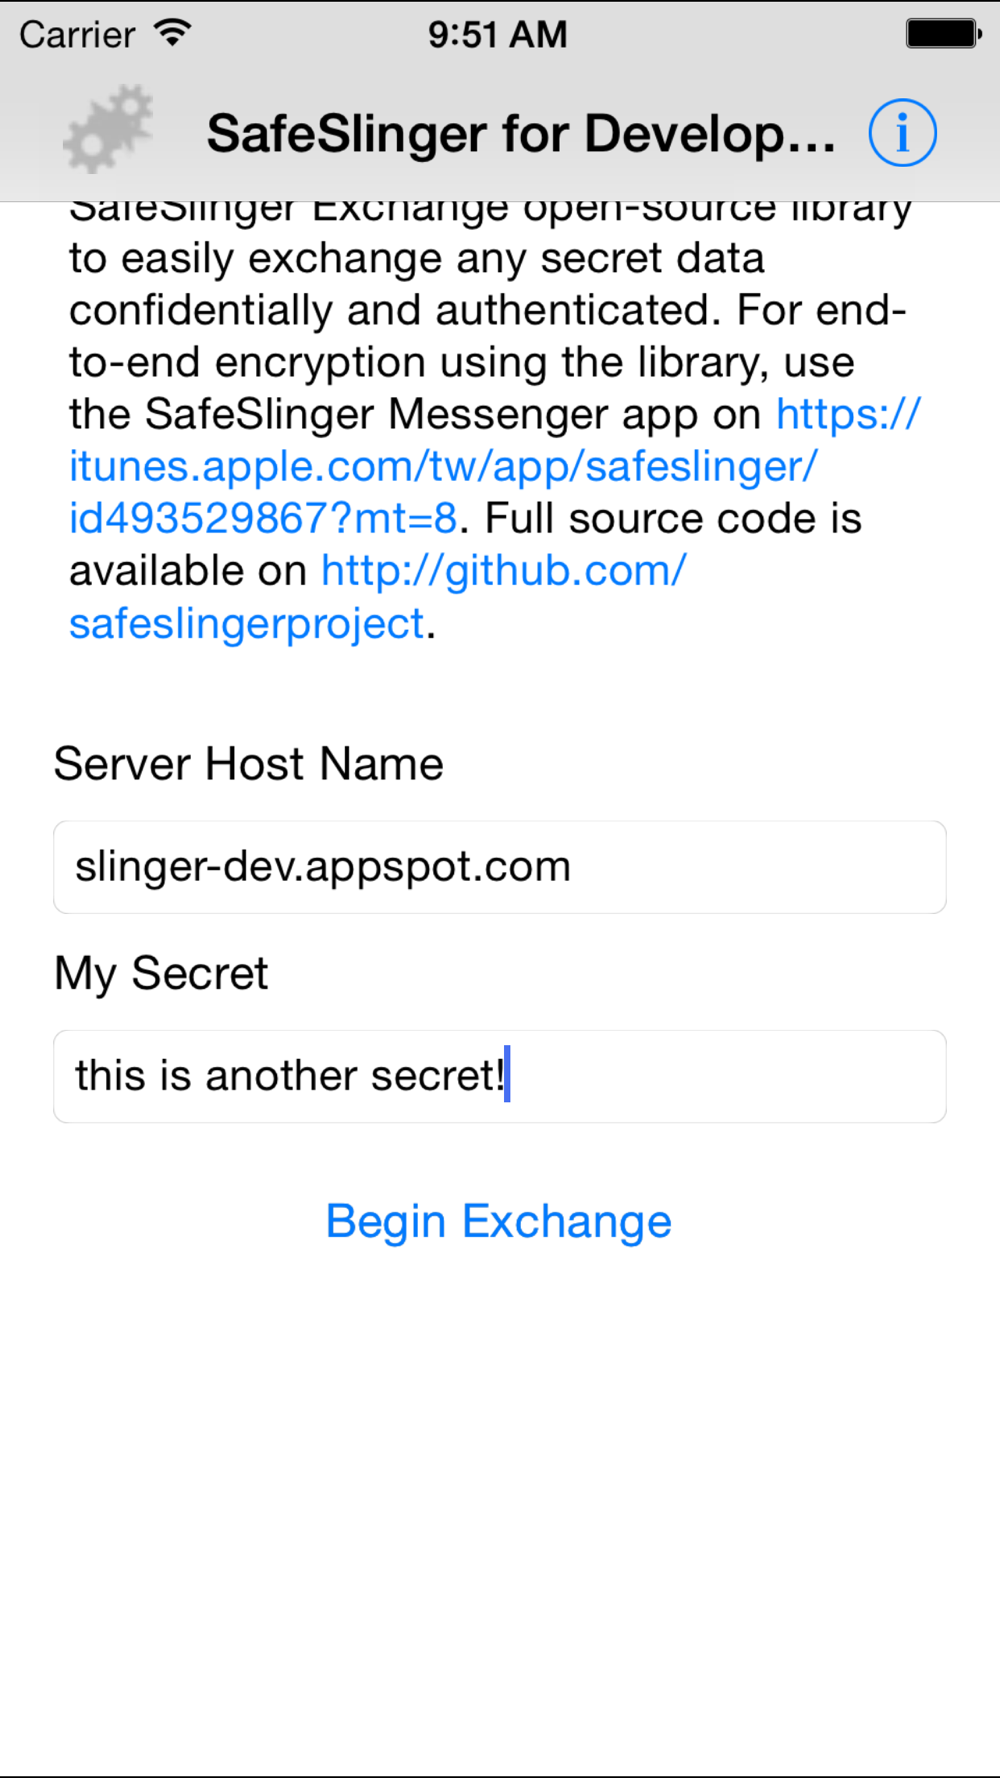Open the link segment starting with https://
This screenshot has width=1000, height=1778.
(848, 414)
